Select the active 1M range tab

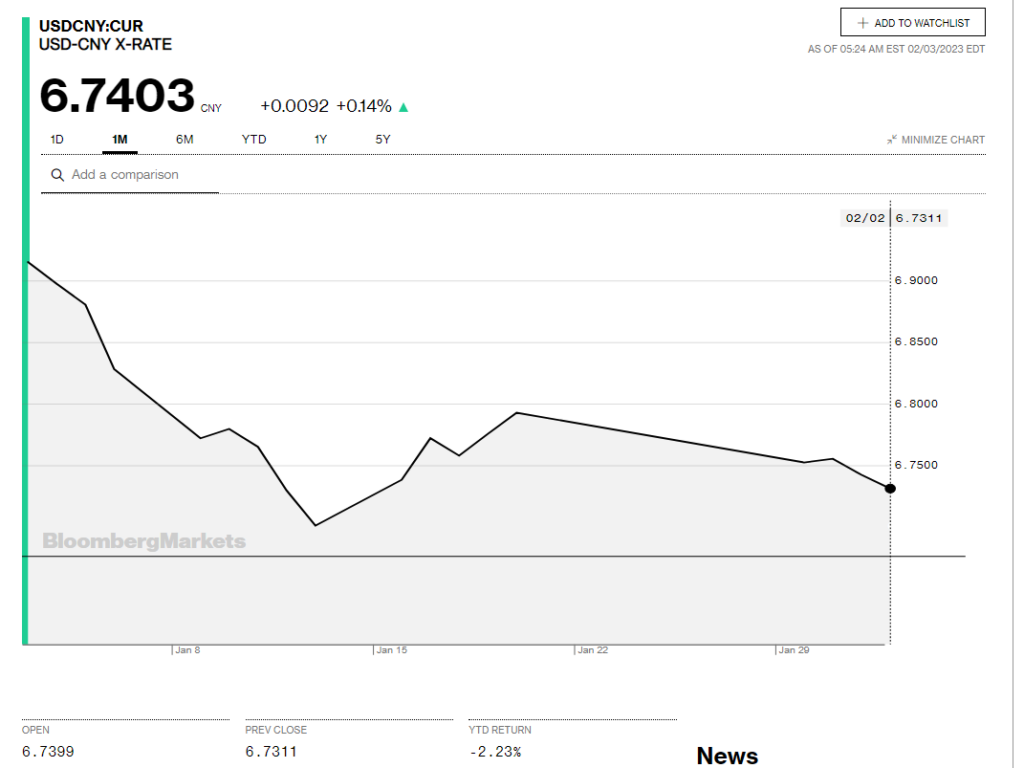[x=120, y=139]
